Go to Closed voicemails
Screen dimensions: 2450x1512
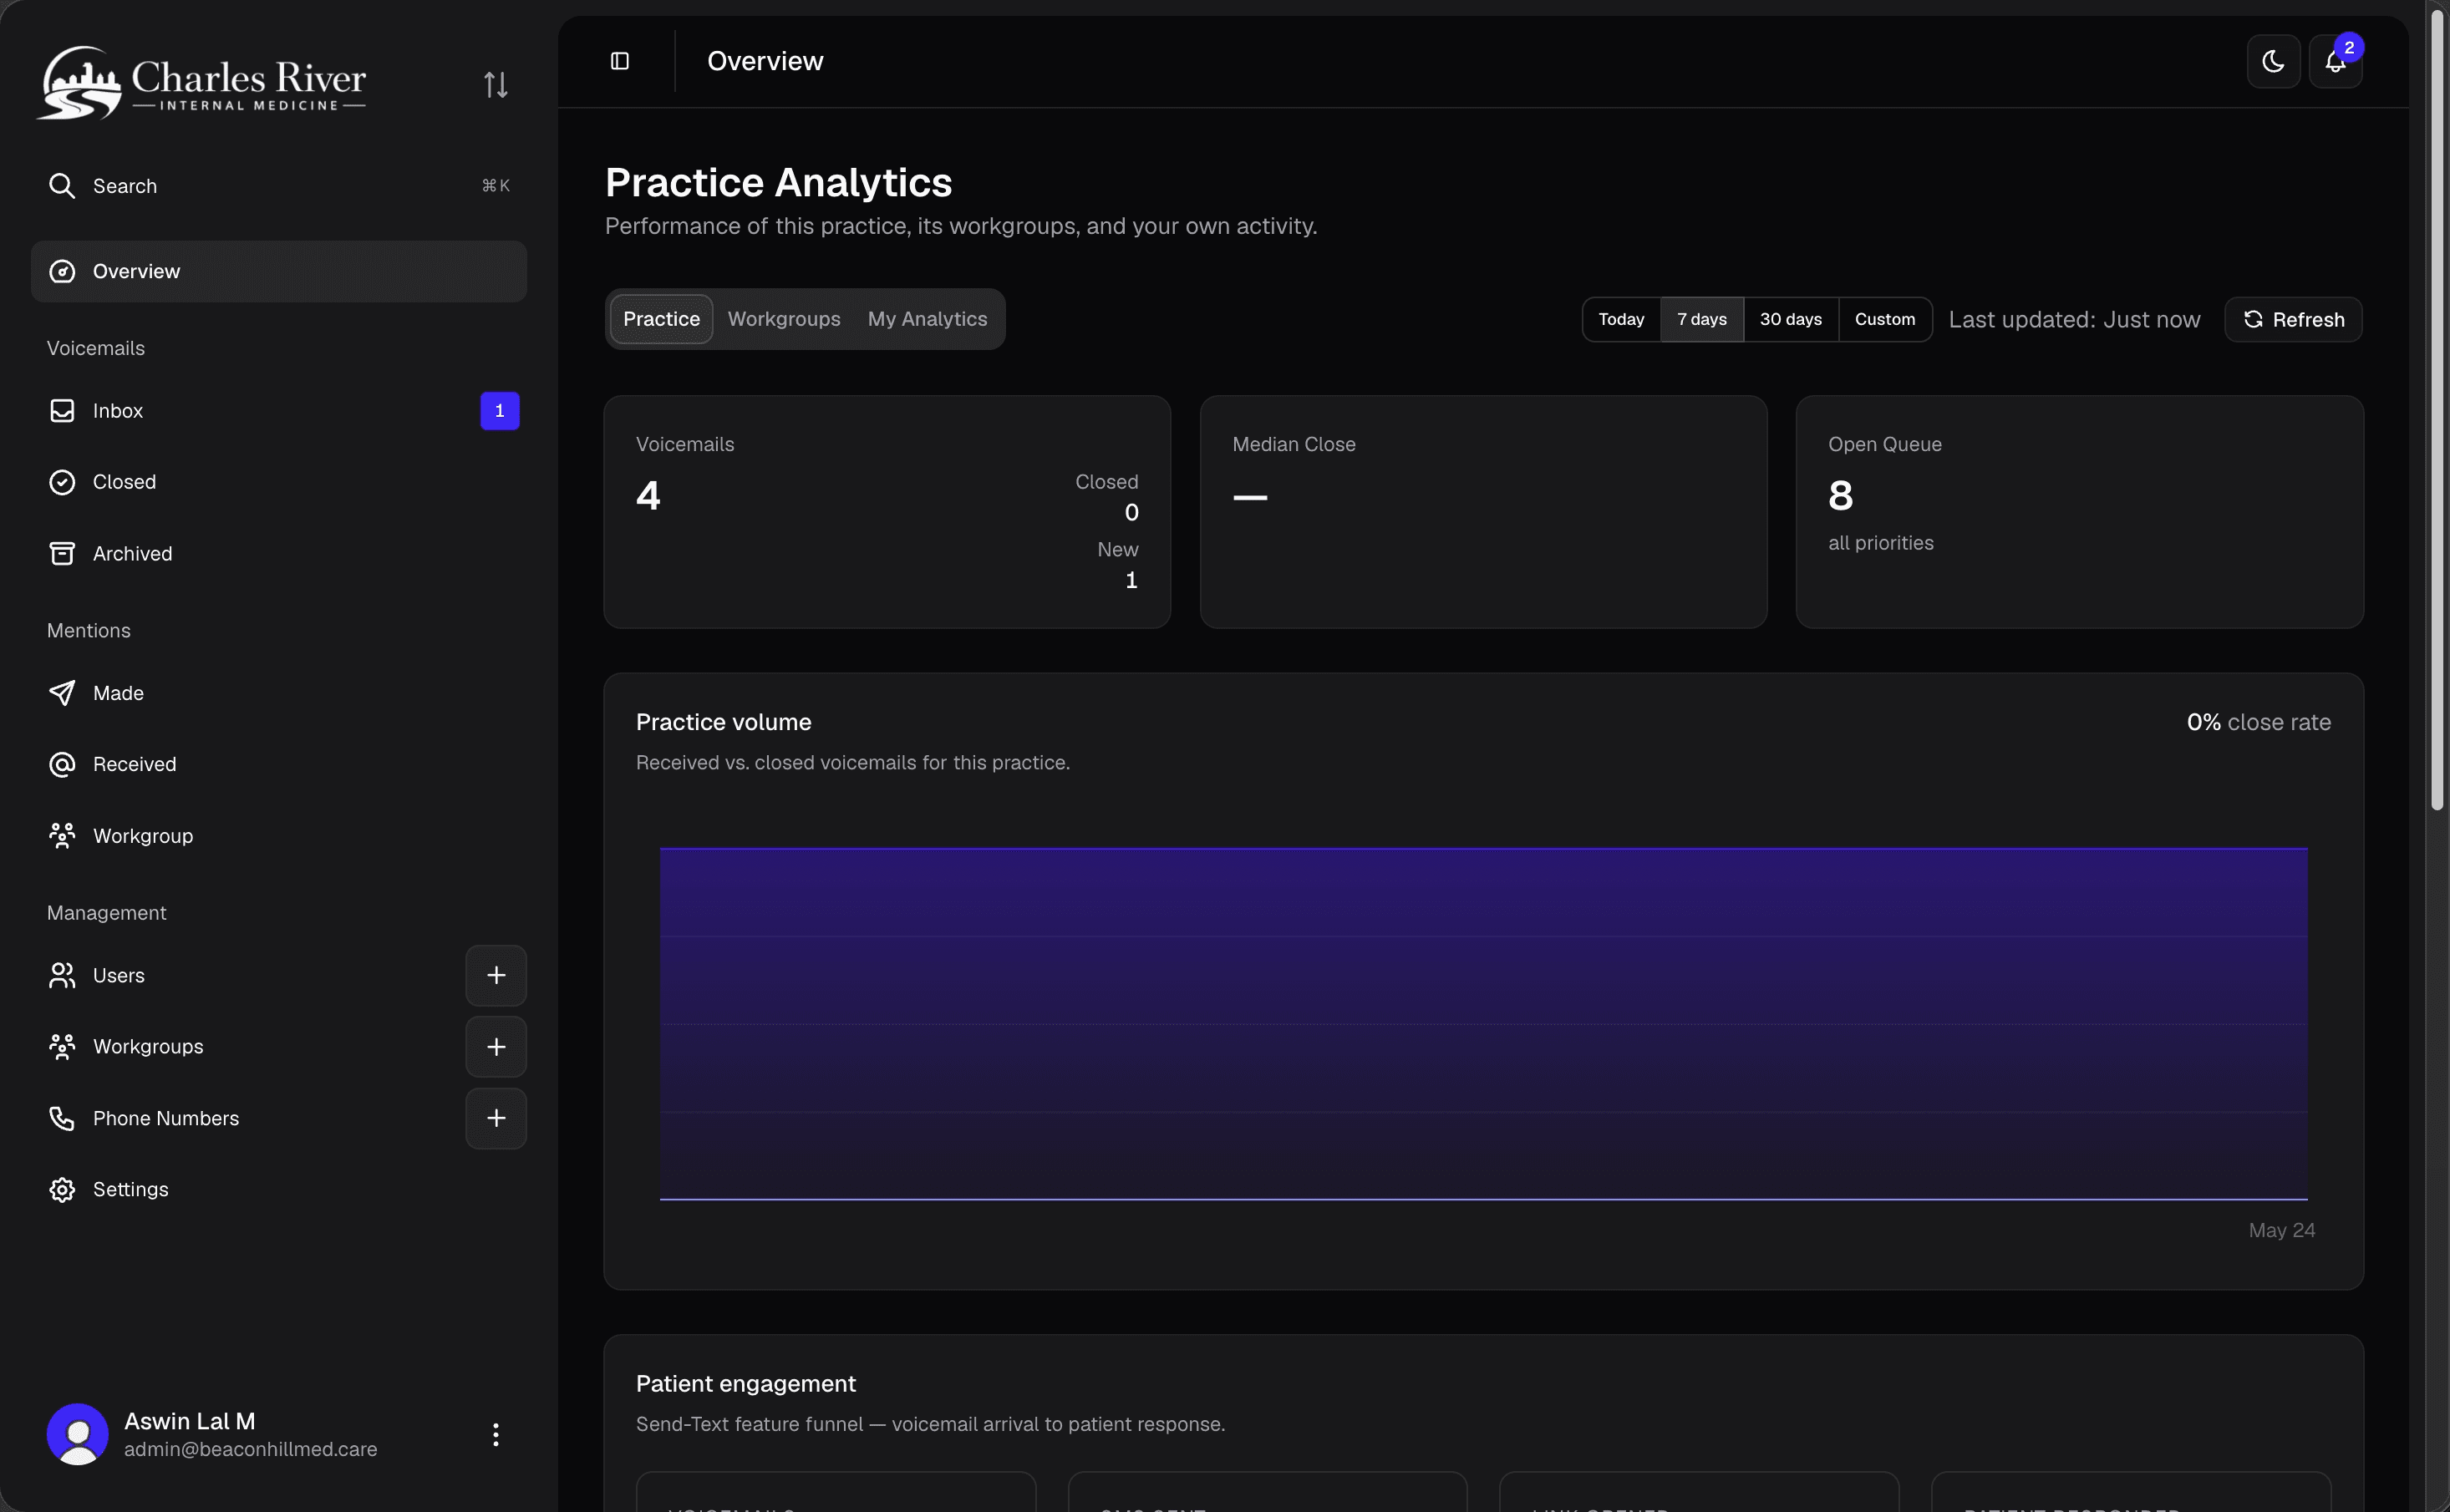click(x=279, y=482)
